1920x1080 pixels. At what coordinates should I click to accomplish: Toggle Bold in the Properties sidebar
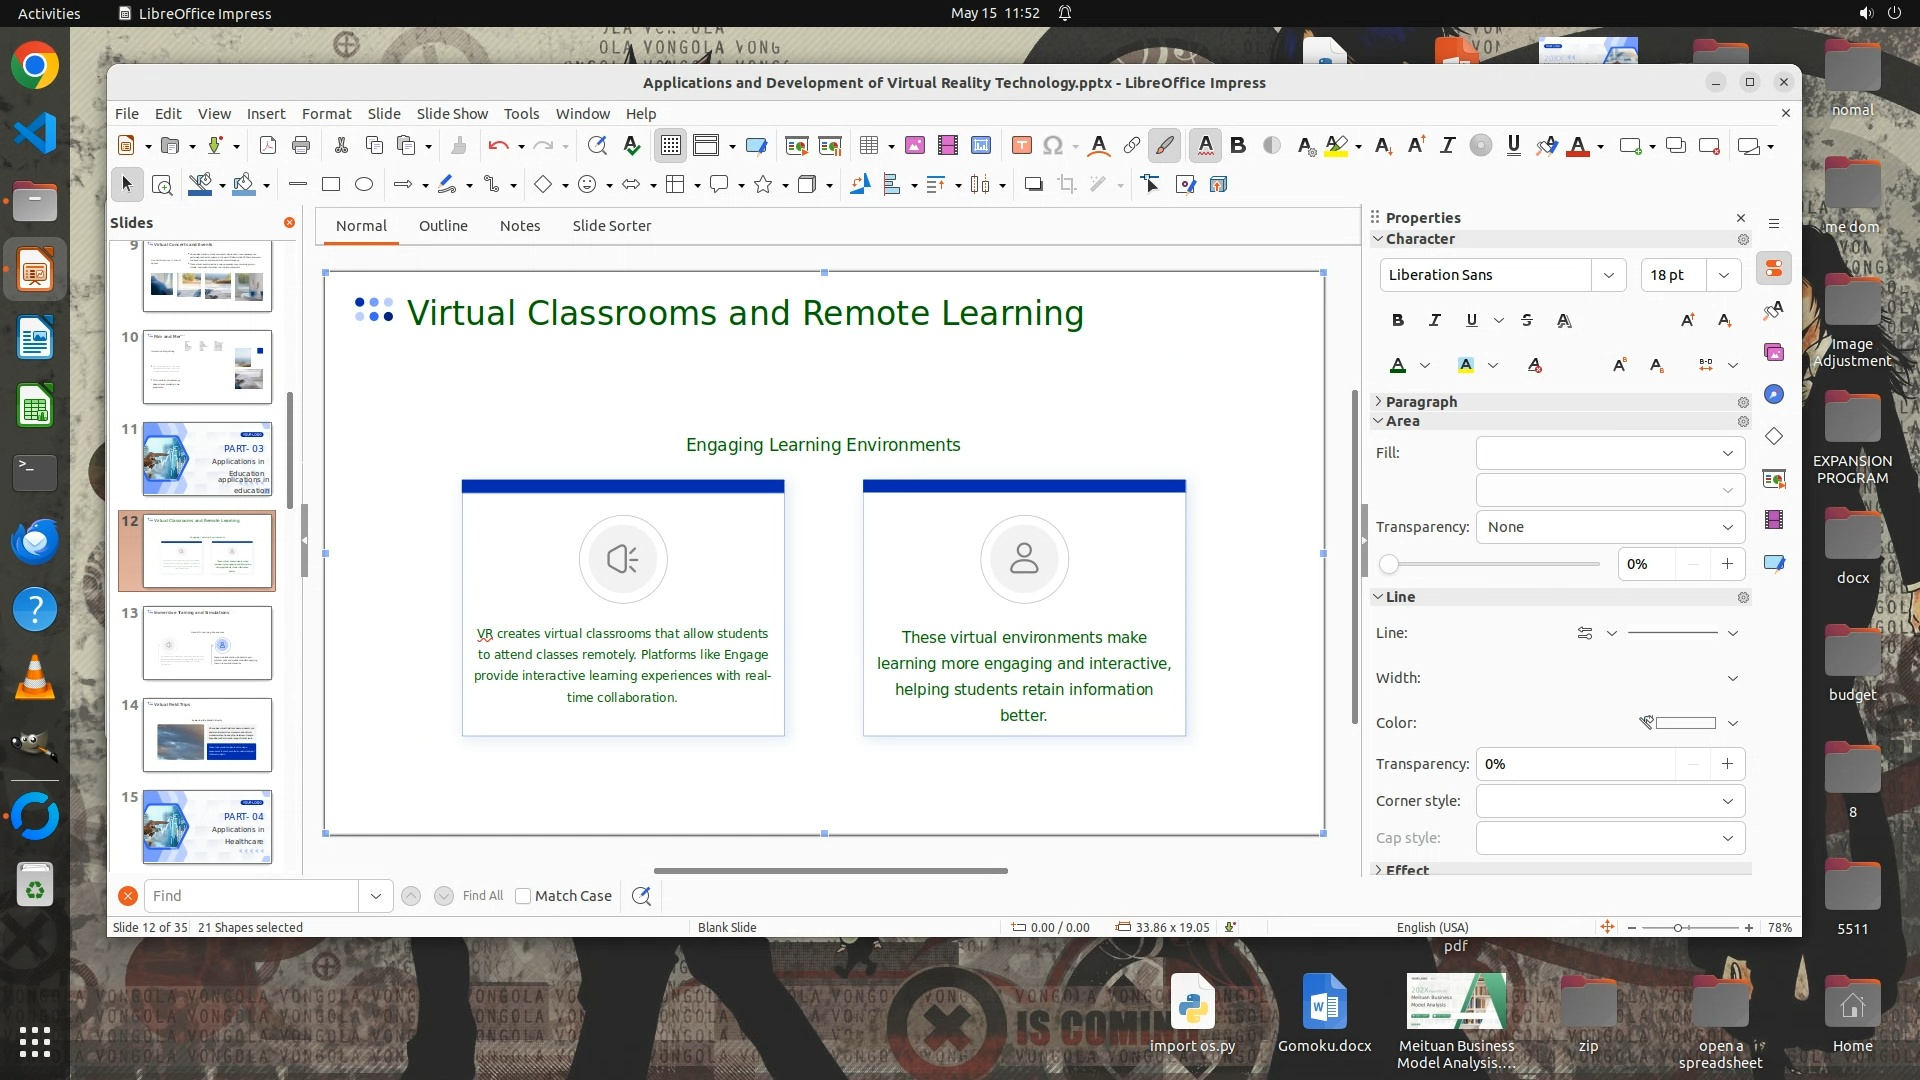pos(1398,320)
